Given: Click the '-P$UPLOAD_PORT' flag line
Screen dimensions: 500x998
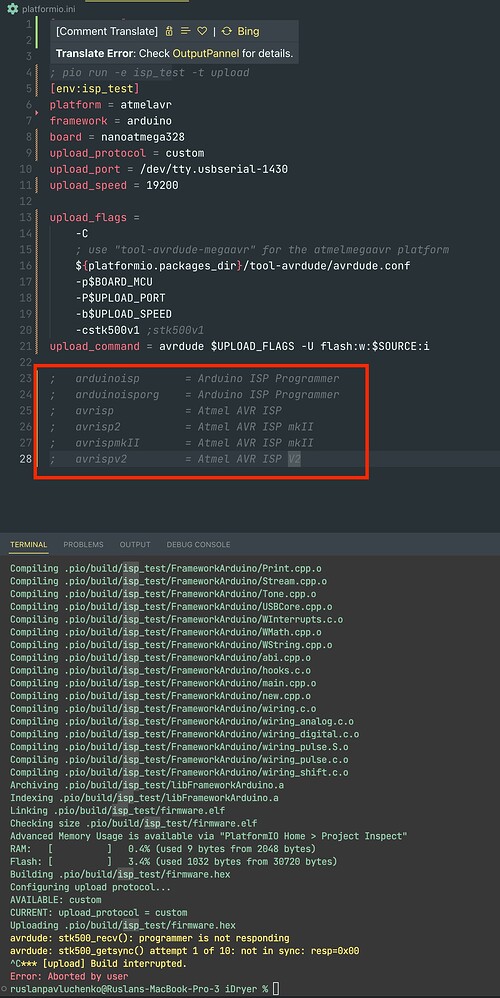Looking at the screenshot, I should [x=120, y=298].
